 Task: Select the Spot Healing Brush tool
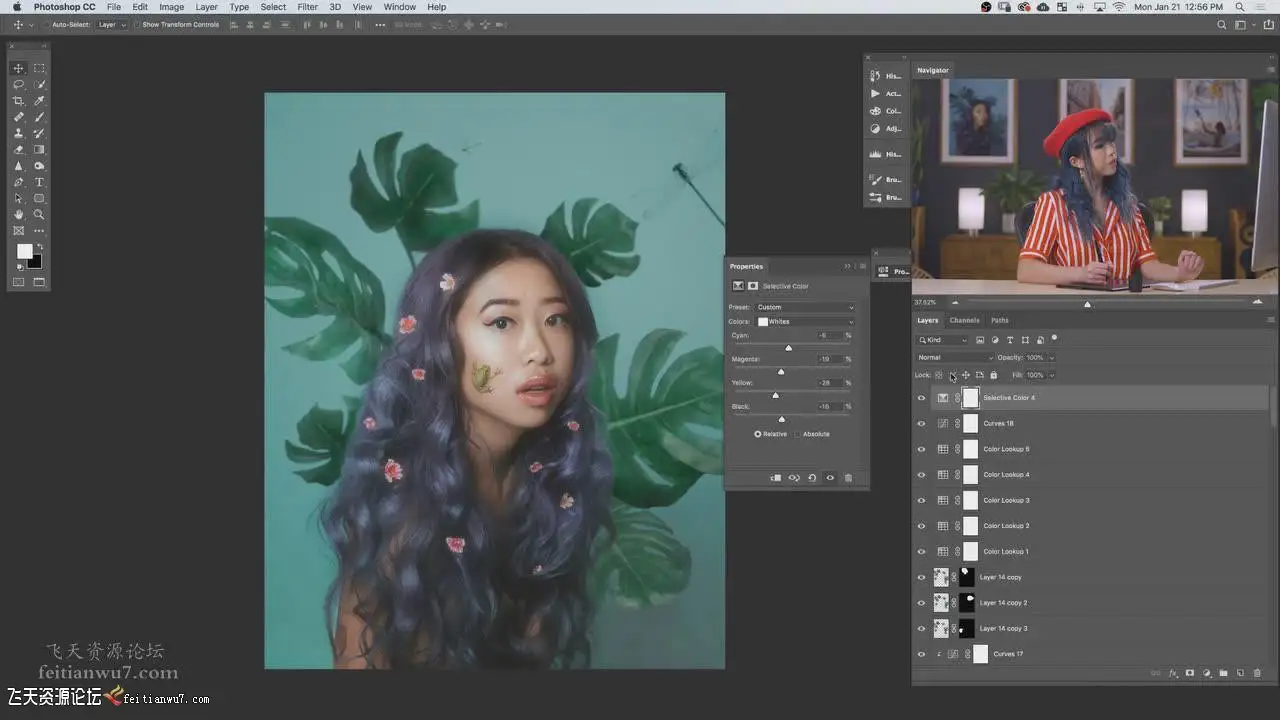(x=18, y=117)
